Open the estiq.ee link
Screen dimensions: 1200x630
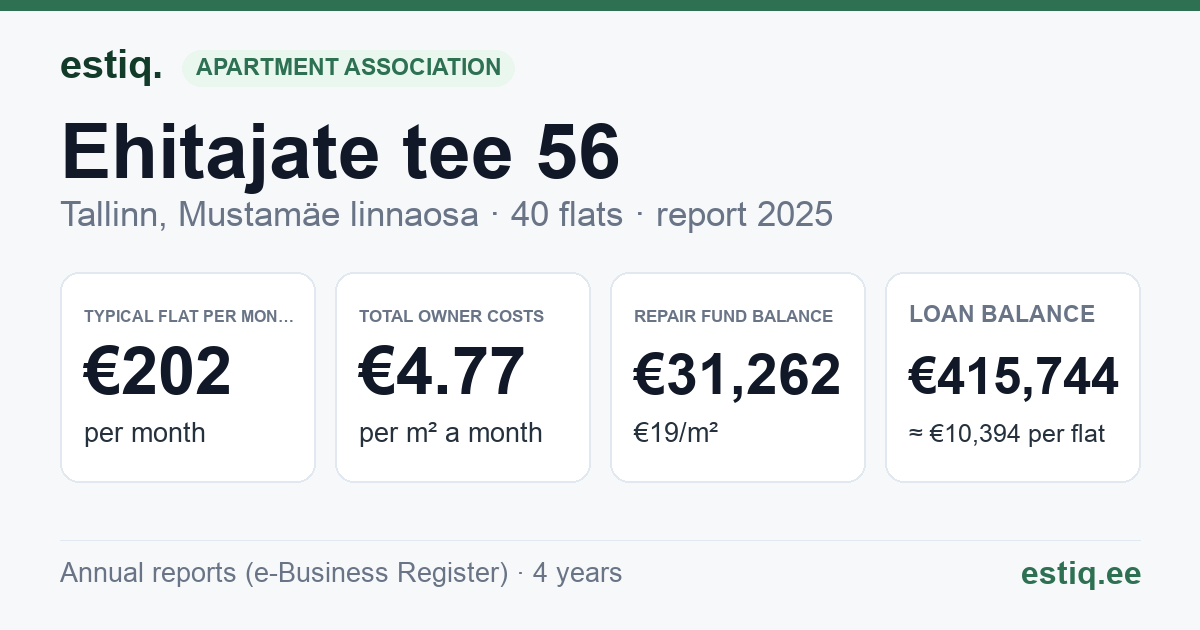pos(1080,573)
